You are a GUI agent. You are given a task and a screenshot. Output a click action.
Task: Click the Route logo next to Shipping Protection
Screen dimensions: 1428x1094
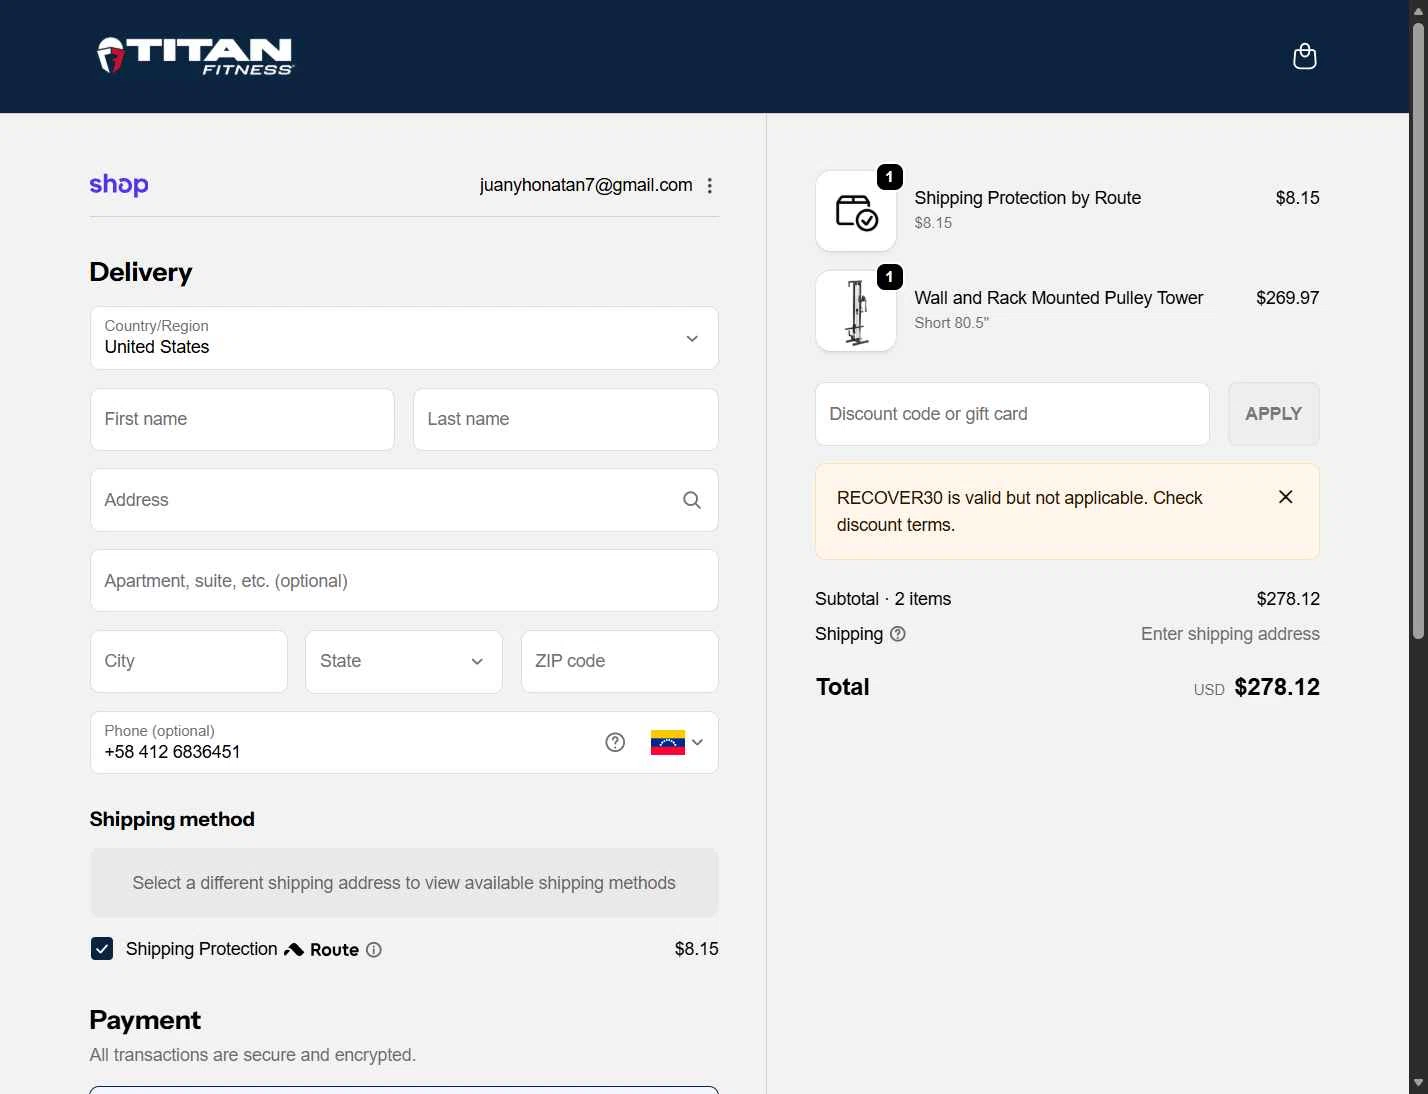[x=322, y=949]
